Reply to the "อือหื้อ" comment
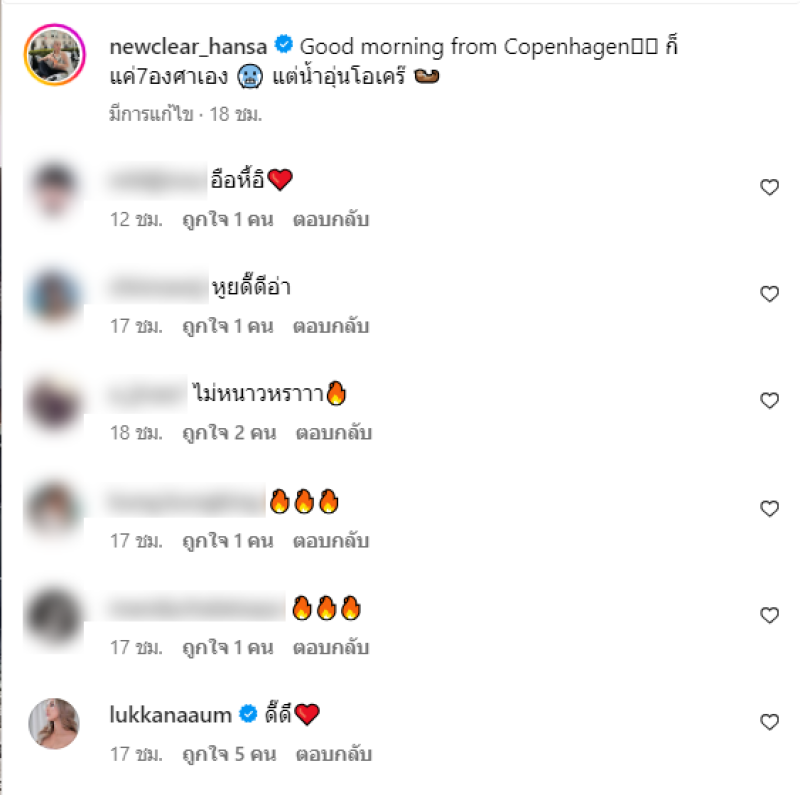Viewport: 800px width, 795px height. (x=331, y=219)
